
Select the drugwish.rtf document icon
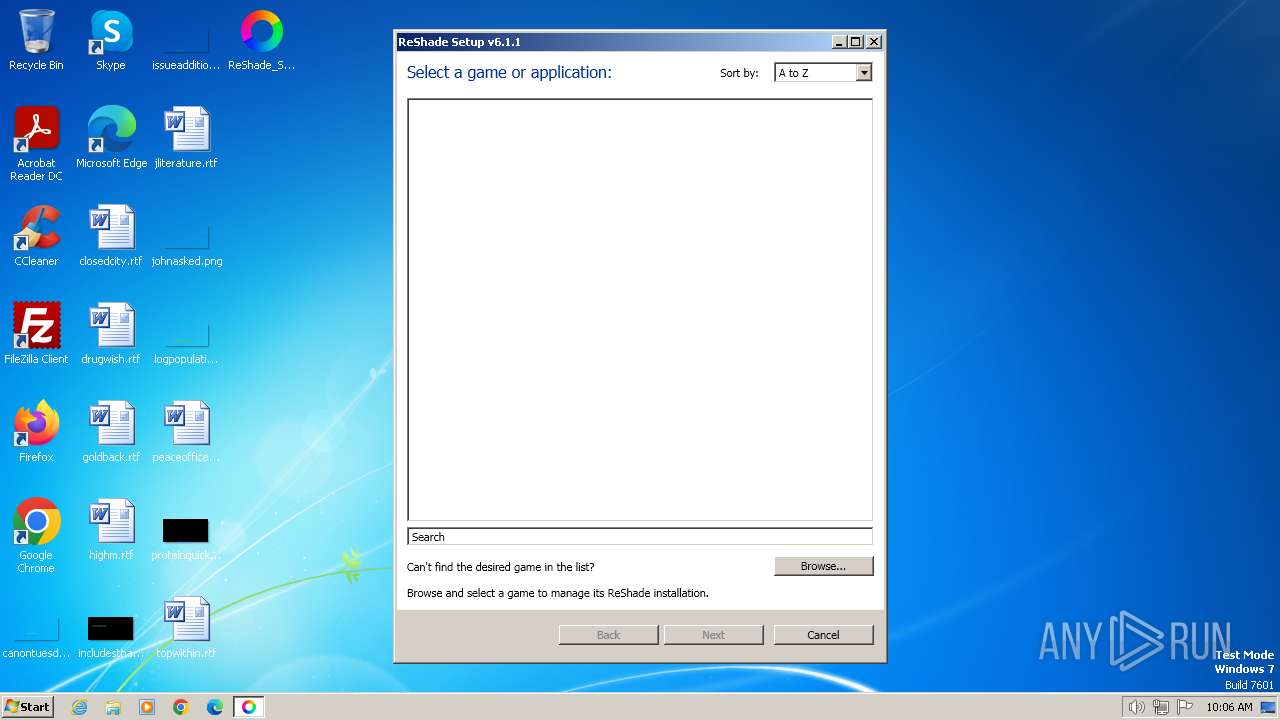[111, 334]
